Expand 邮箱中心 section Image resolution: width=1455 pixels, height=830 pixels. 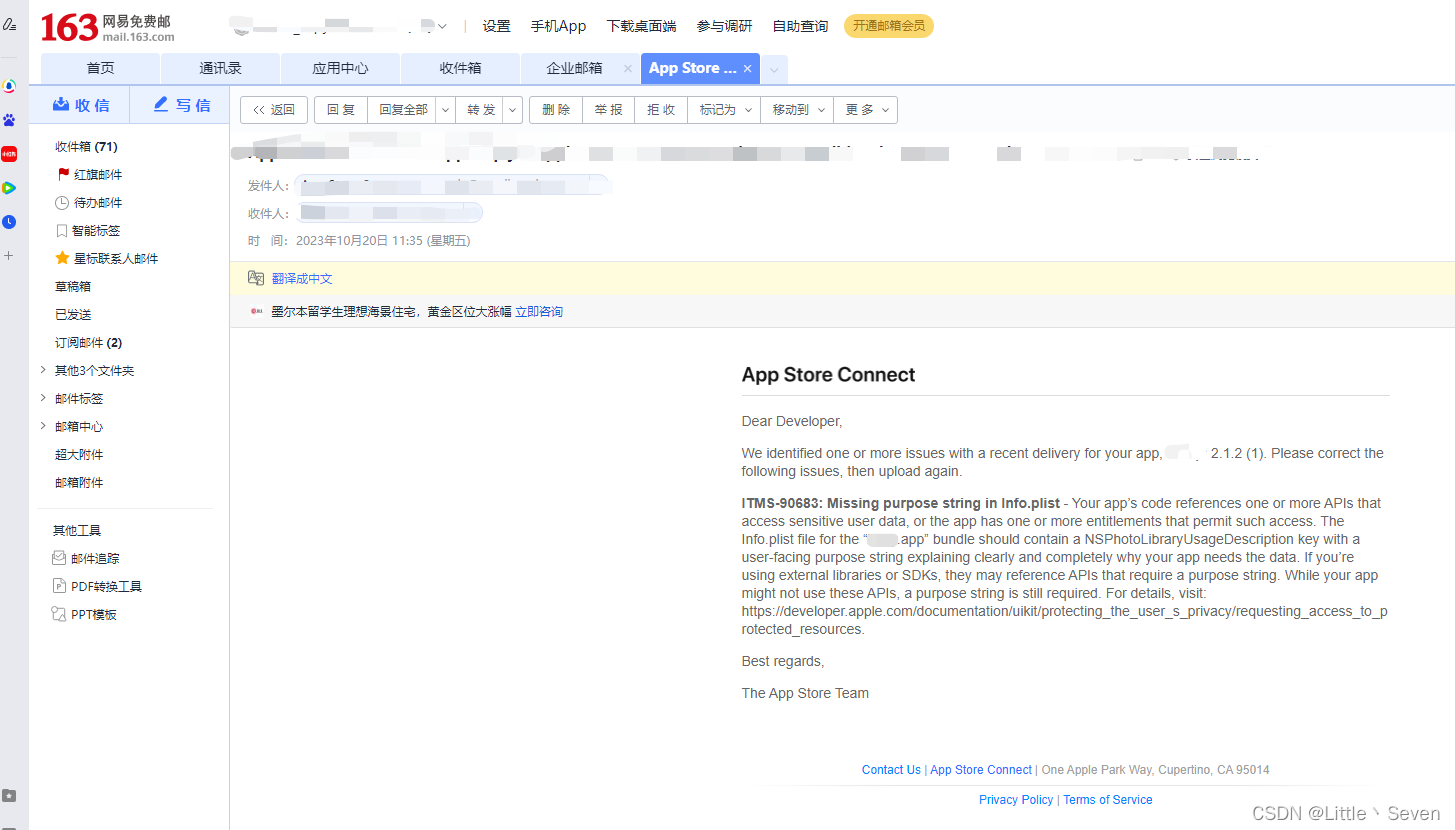43,426
